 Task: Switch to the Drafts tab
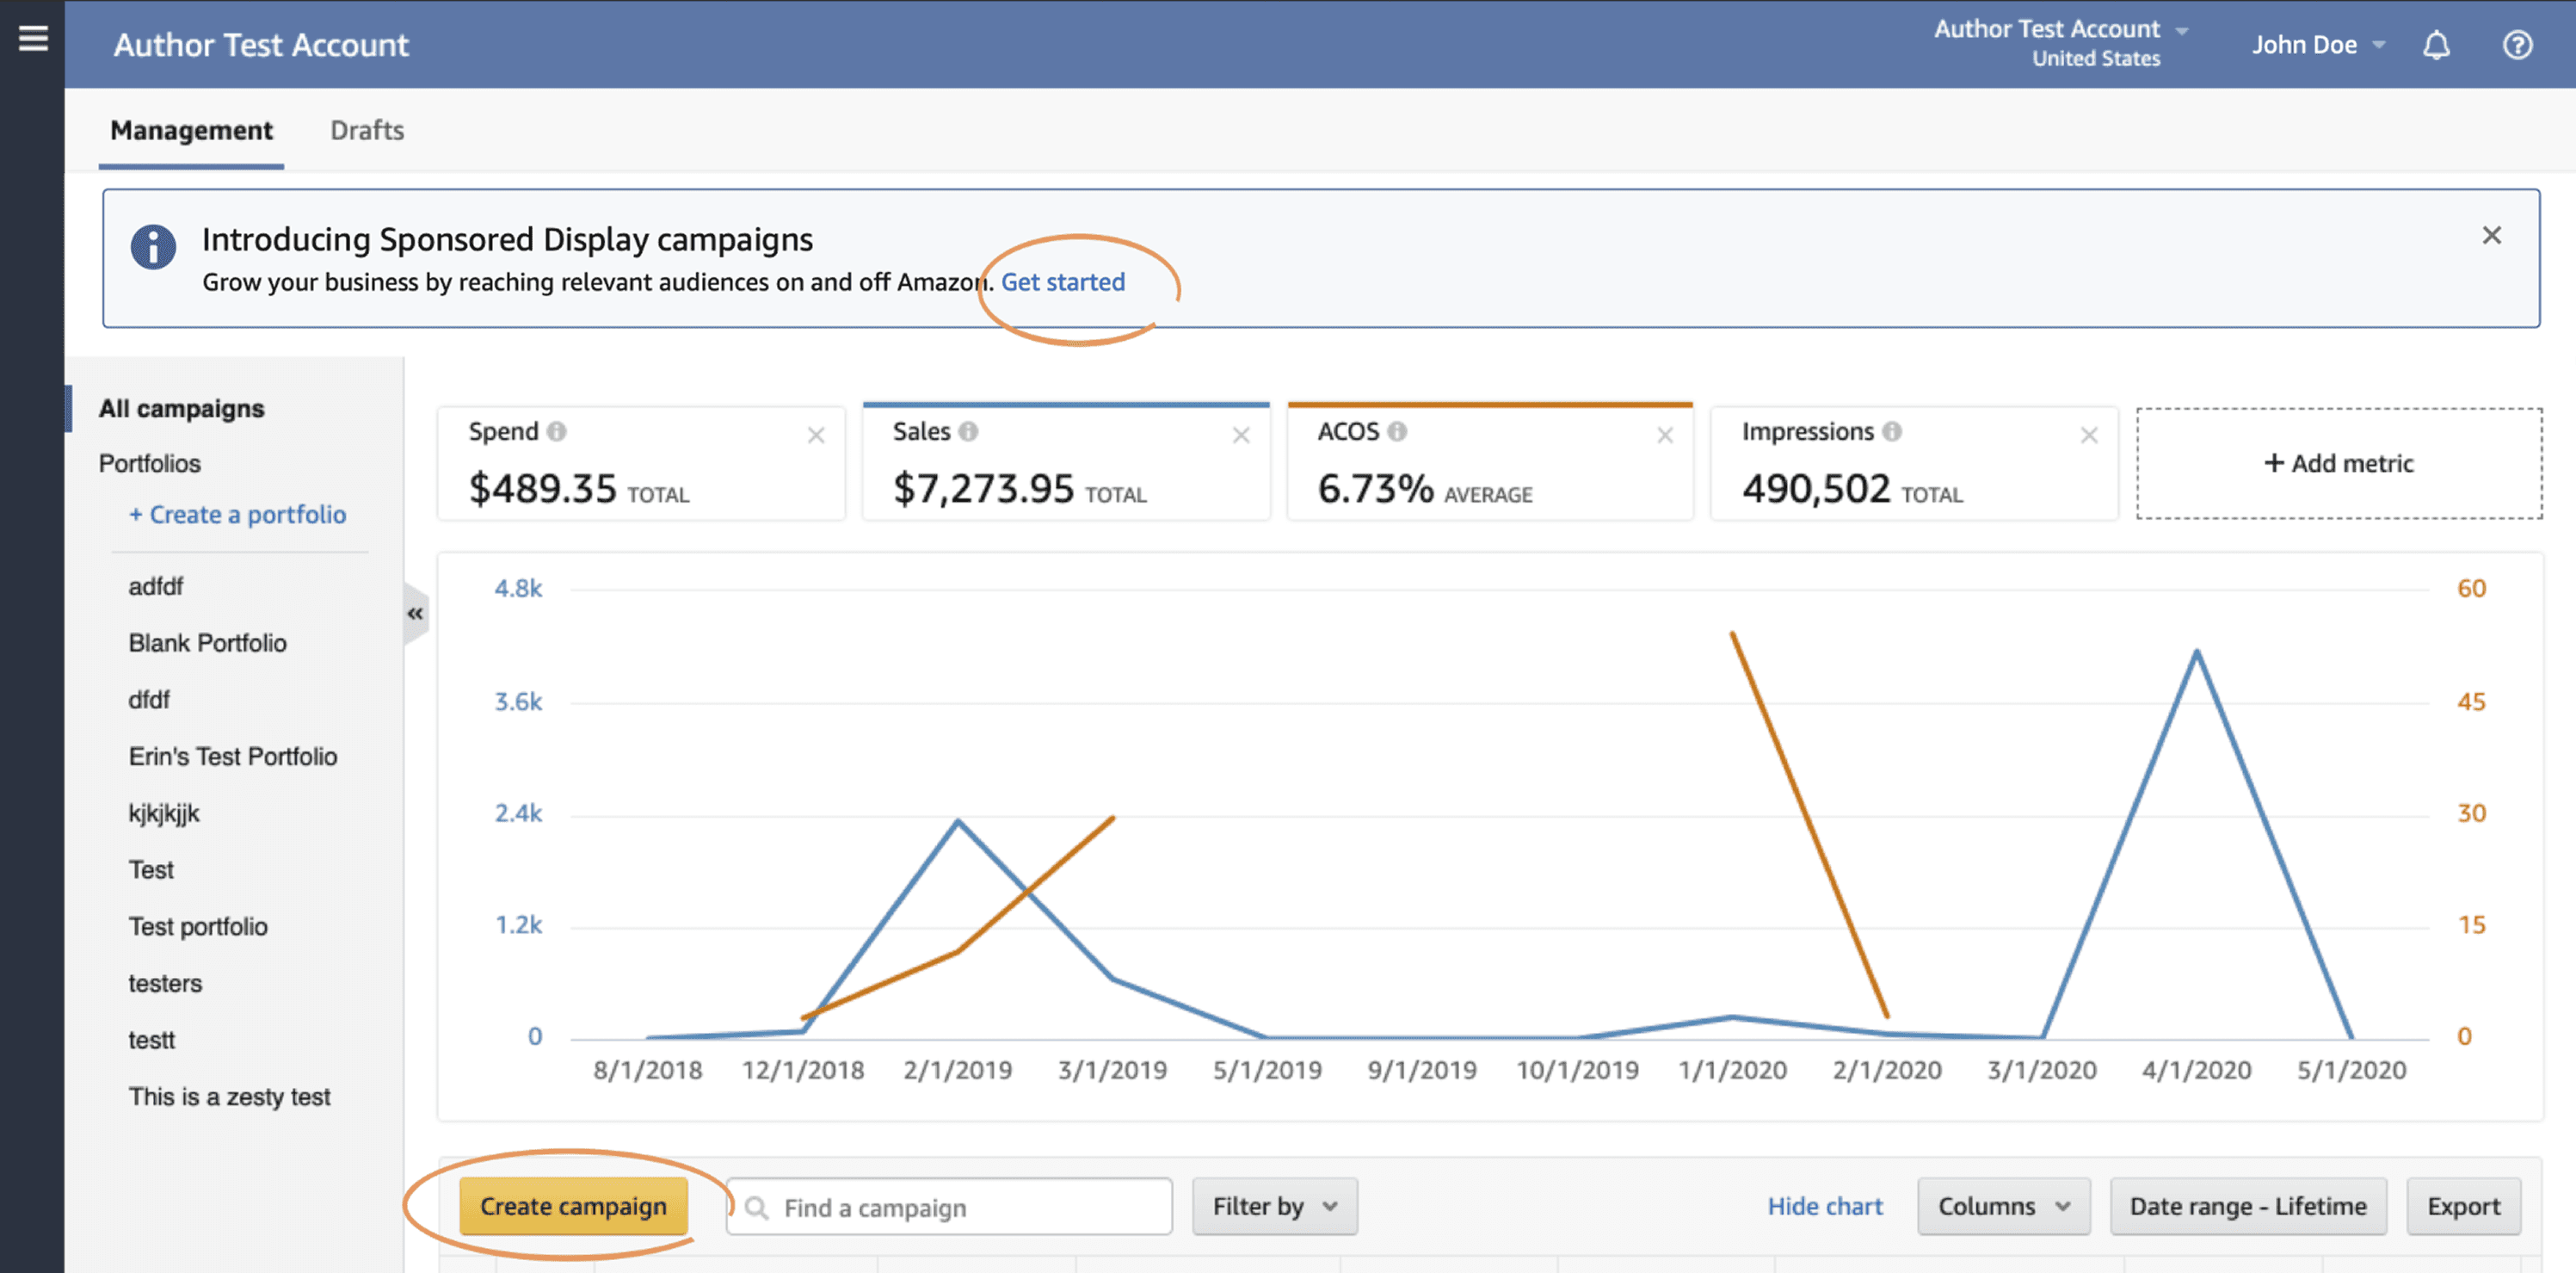tap(367, 130)
